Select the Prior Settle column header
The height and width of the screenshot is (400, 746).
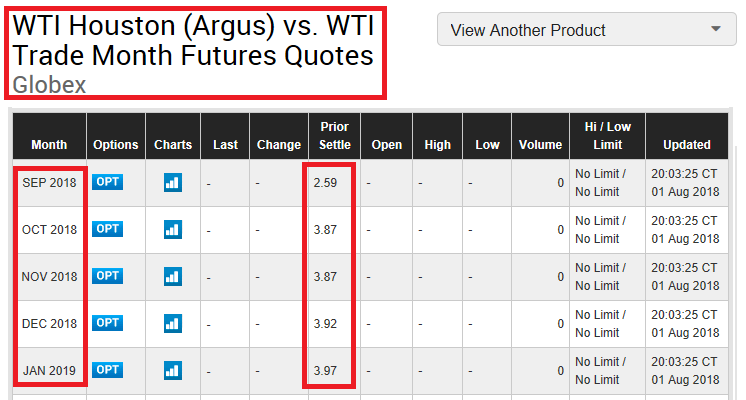coord(334,136)
